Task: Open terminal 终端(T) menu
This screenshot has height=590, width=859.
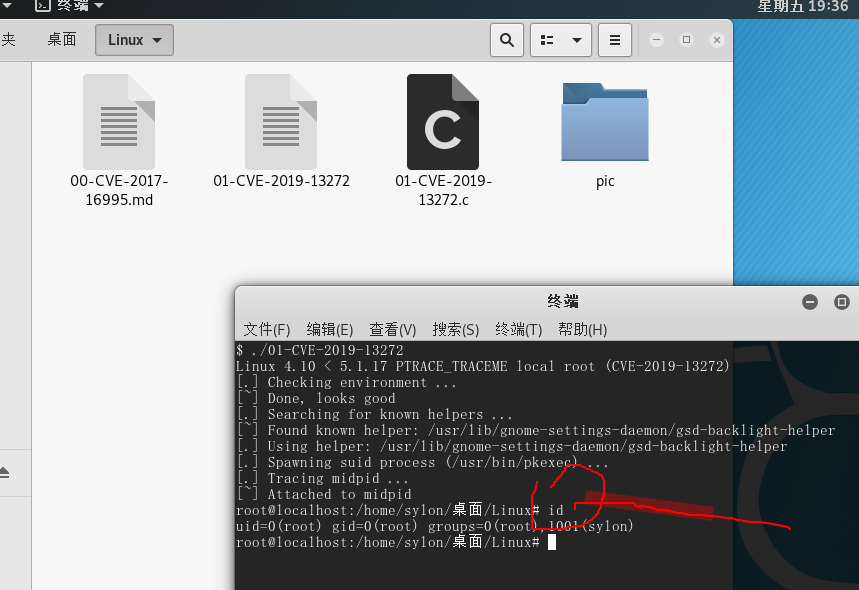Action: tap(519, 329)
